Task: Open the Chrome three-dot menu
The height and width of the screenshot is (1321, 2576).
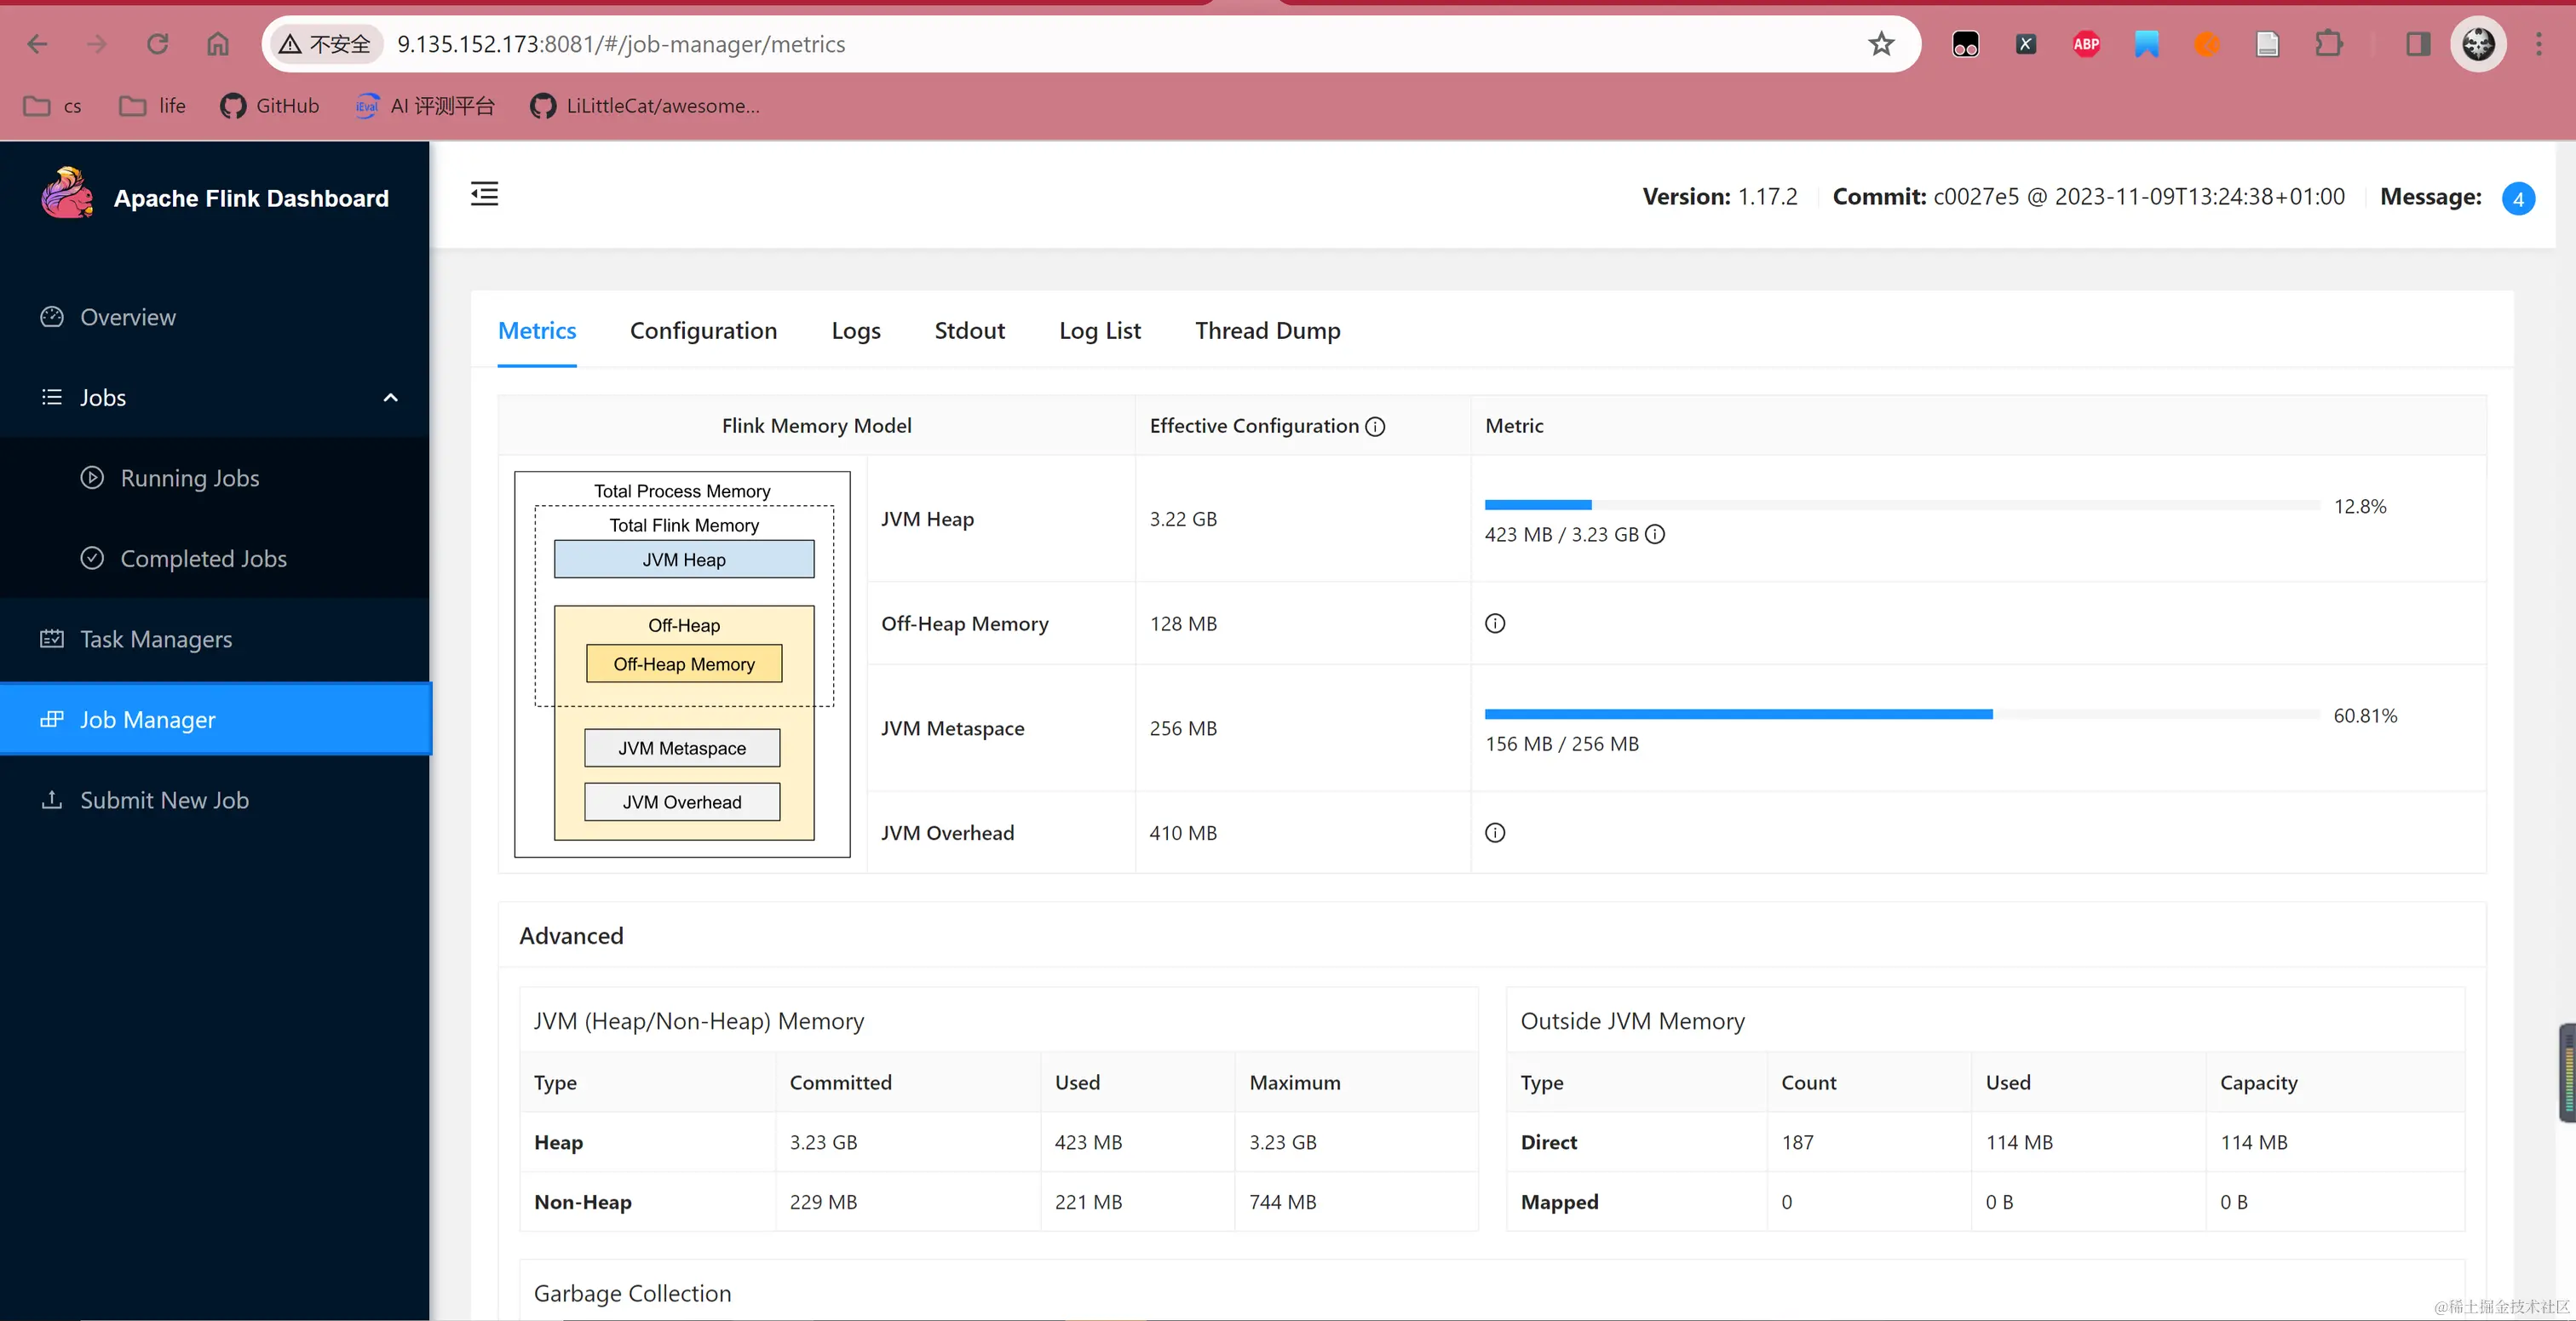Action: [x=2538, y=44]
